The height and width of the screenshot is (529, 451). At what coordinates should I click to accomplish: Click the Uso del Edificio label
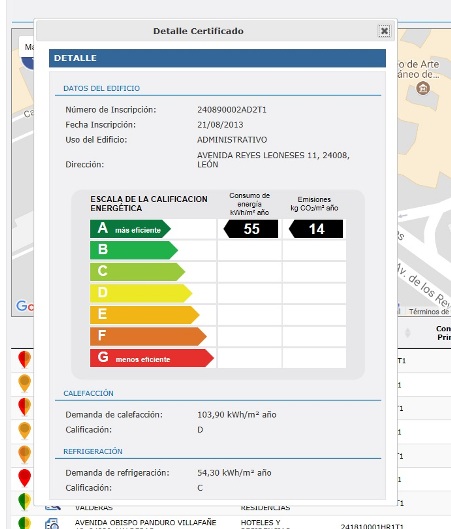(x=96, y=140)
